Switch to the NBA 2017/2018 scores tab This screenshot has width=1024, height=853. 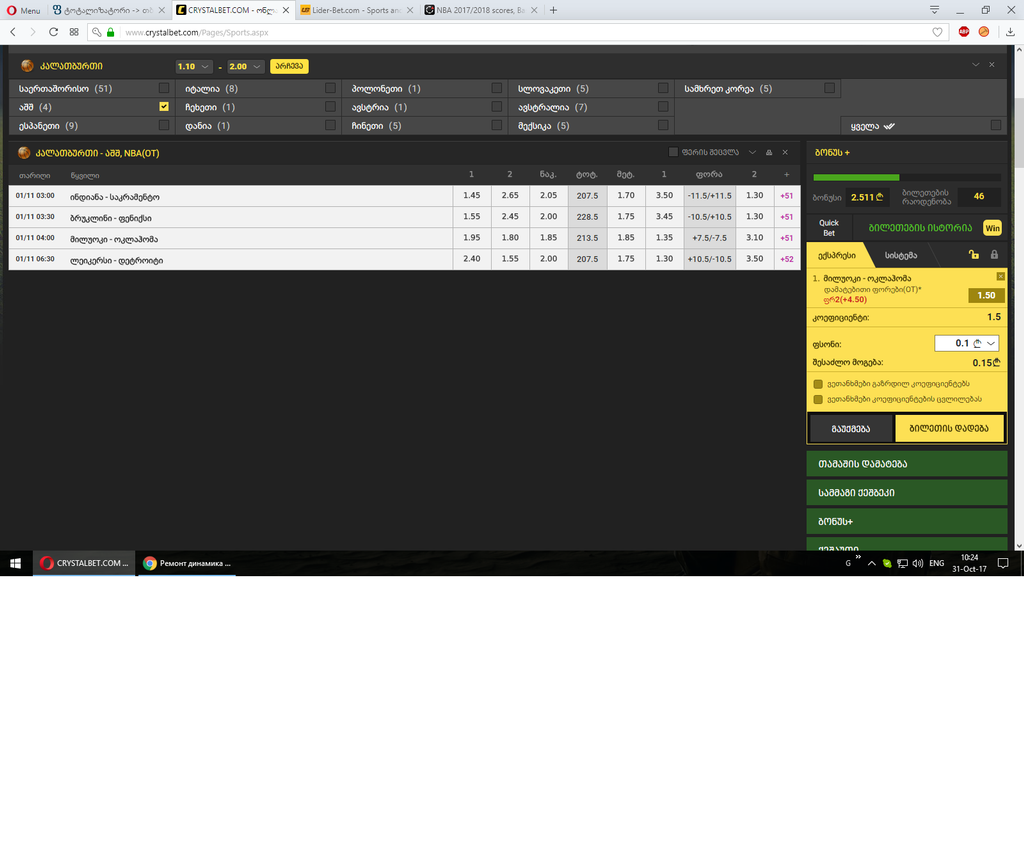tap(480, 10)
